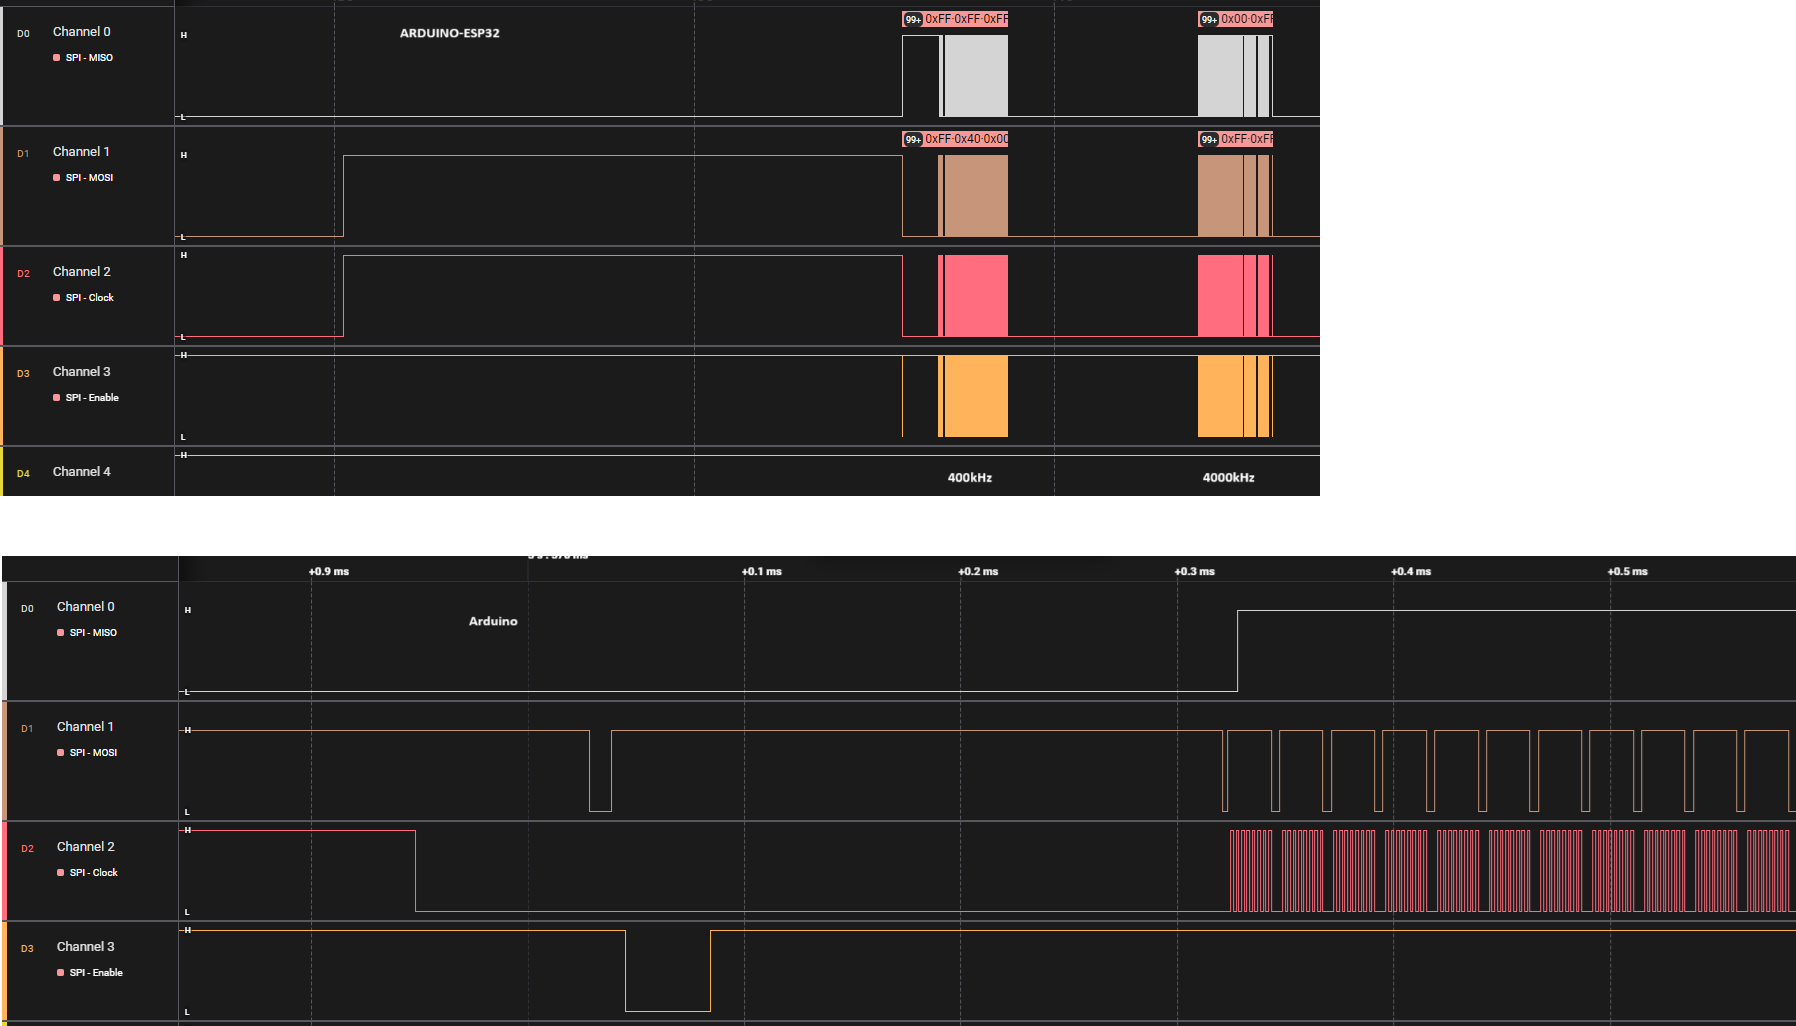Viewport: 1796px width, 1026px height.
Task: Click the +0.5 ms time marker
Action: [1628, 572]
